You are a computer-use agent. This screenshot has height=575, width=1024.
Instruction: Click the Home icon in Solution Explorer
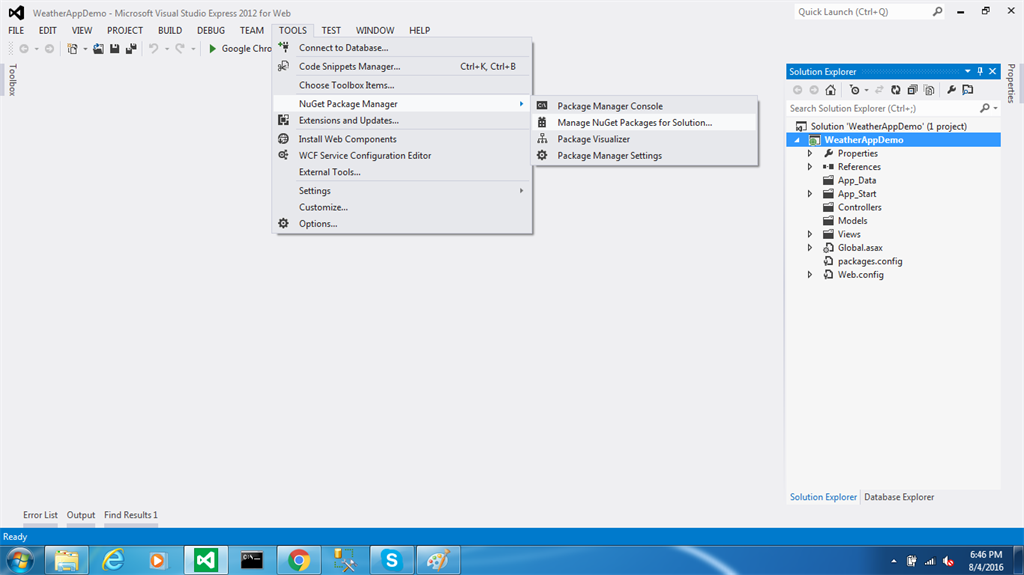point(830,90)
